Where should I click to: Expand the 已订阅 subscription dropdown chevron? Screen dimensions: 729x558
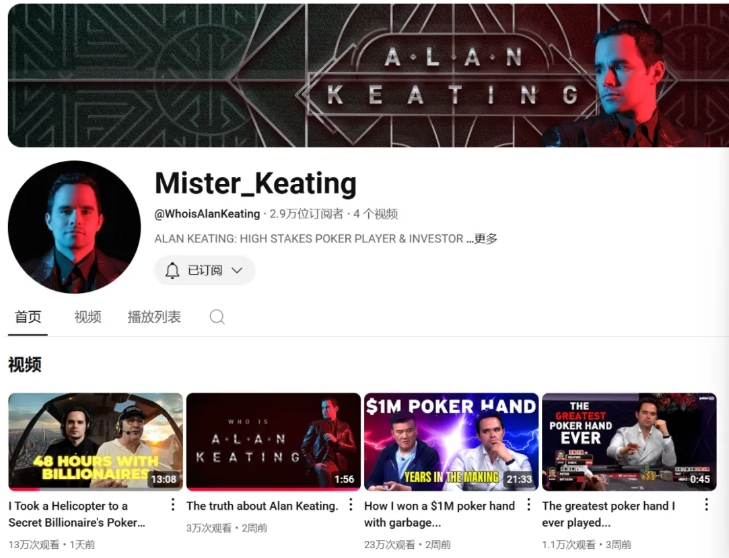click(237, 270)
